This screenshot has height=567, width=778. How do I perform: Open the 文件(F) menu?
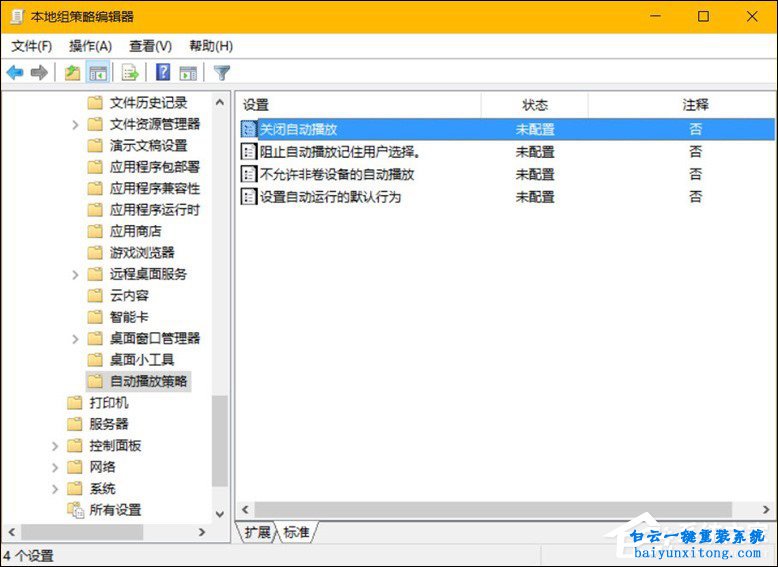[x=31, y=46]
